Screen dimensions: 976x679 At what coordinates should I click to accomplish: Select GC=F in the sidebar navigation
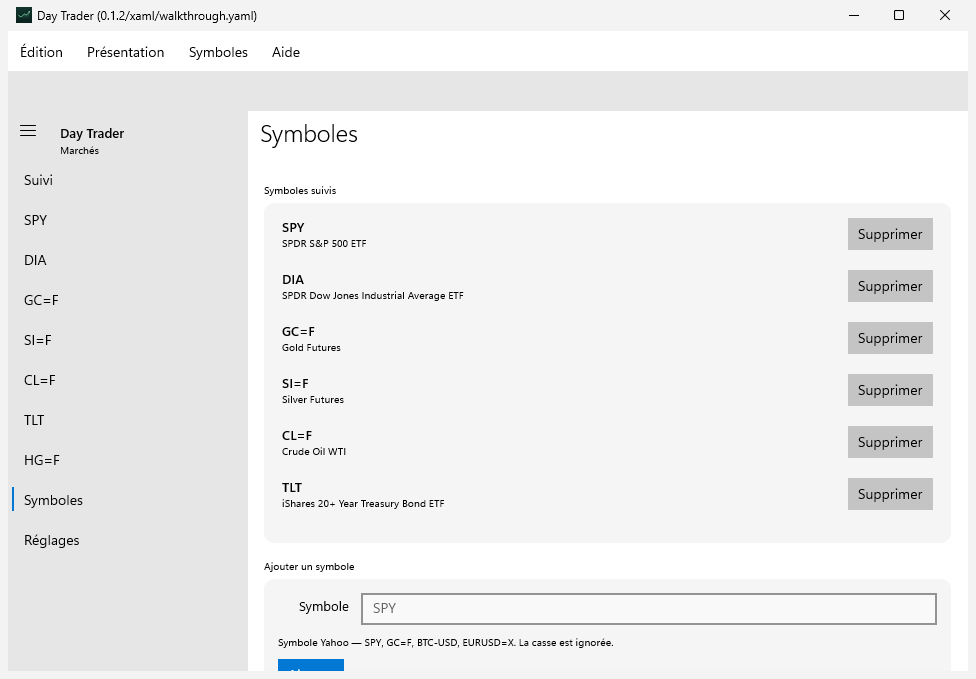[x=128, y=301]
